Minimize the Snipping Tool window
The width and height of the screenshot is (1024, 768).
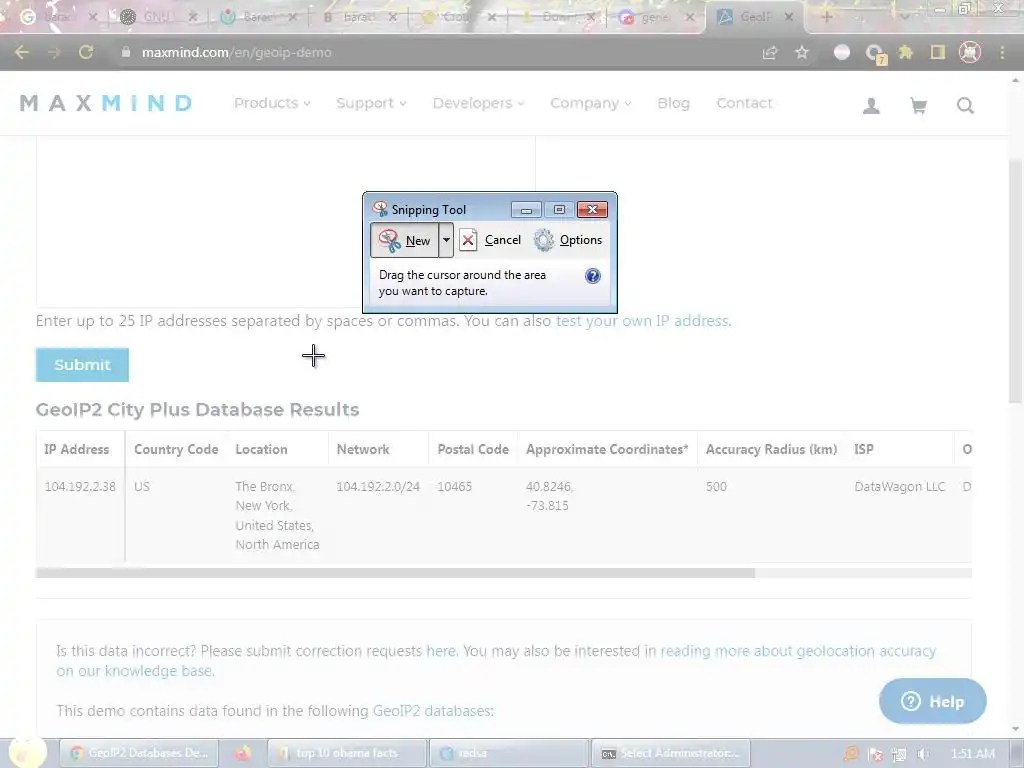526,210
